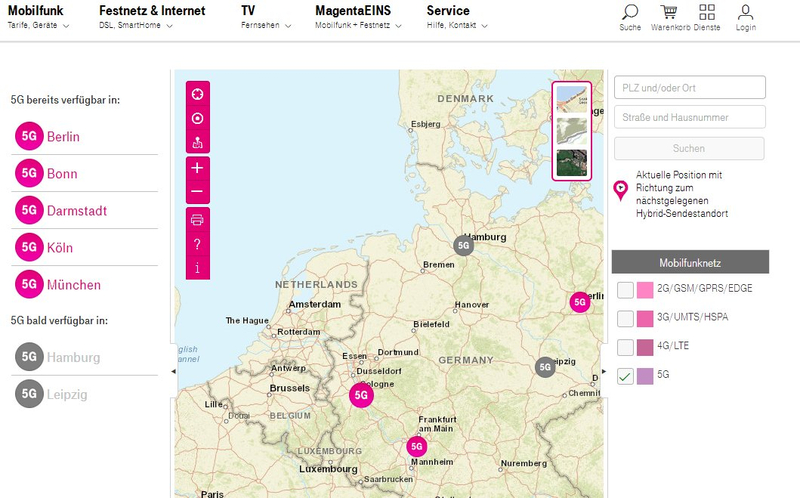The image size is (800, 498).
Task: Click the 5G badge beside Köln in list
Action: [29, 247]
